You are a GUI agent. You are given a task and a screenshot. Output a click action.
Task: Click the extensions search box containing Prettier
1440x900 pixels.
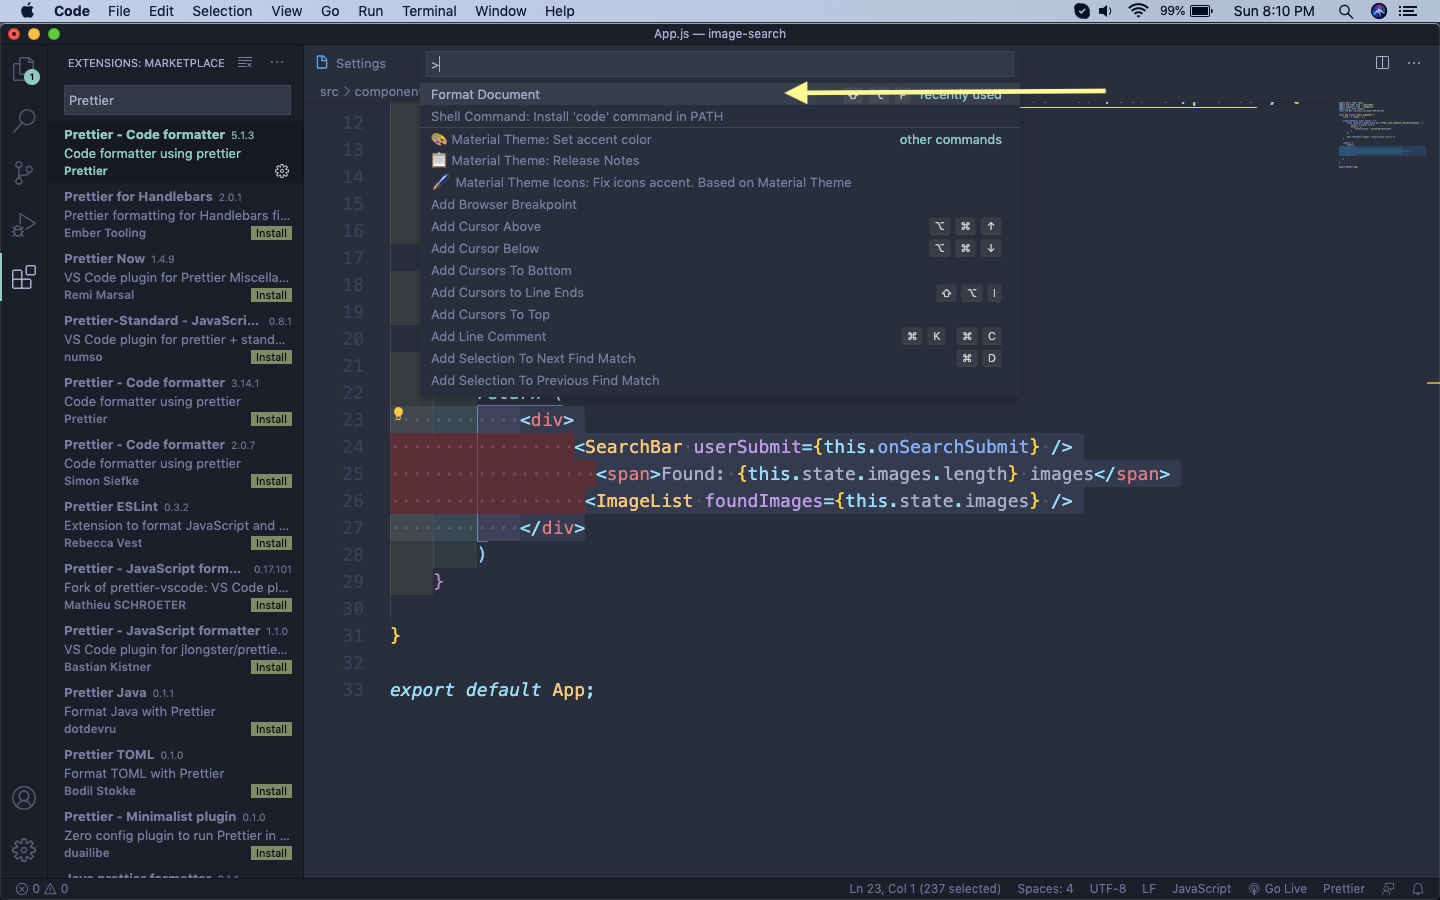pyautogui.click(x=177, y=100)
